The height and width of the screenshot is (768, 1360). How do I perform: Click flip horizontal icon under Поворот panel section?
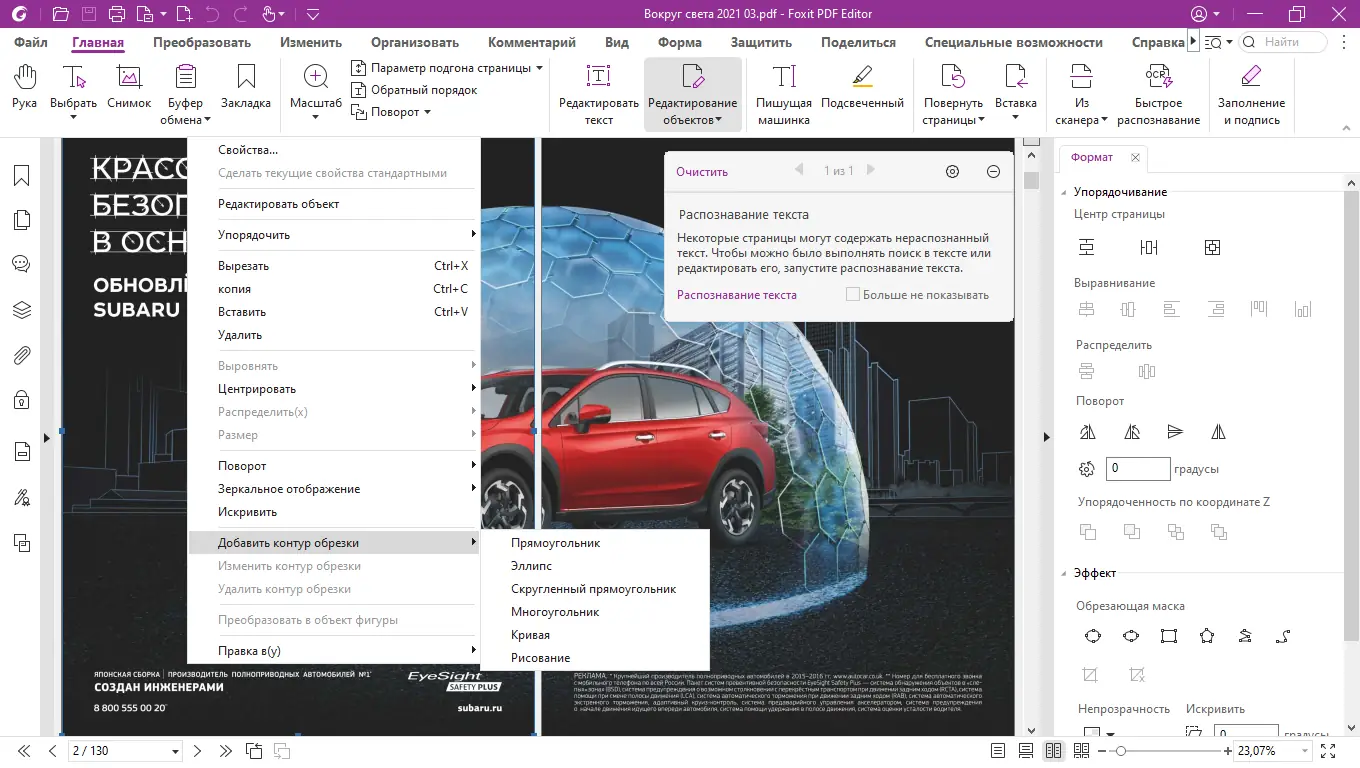[1218, 432]
